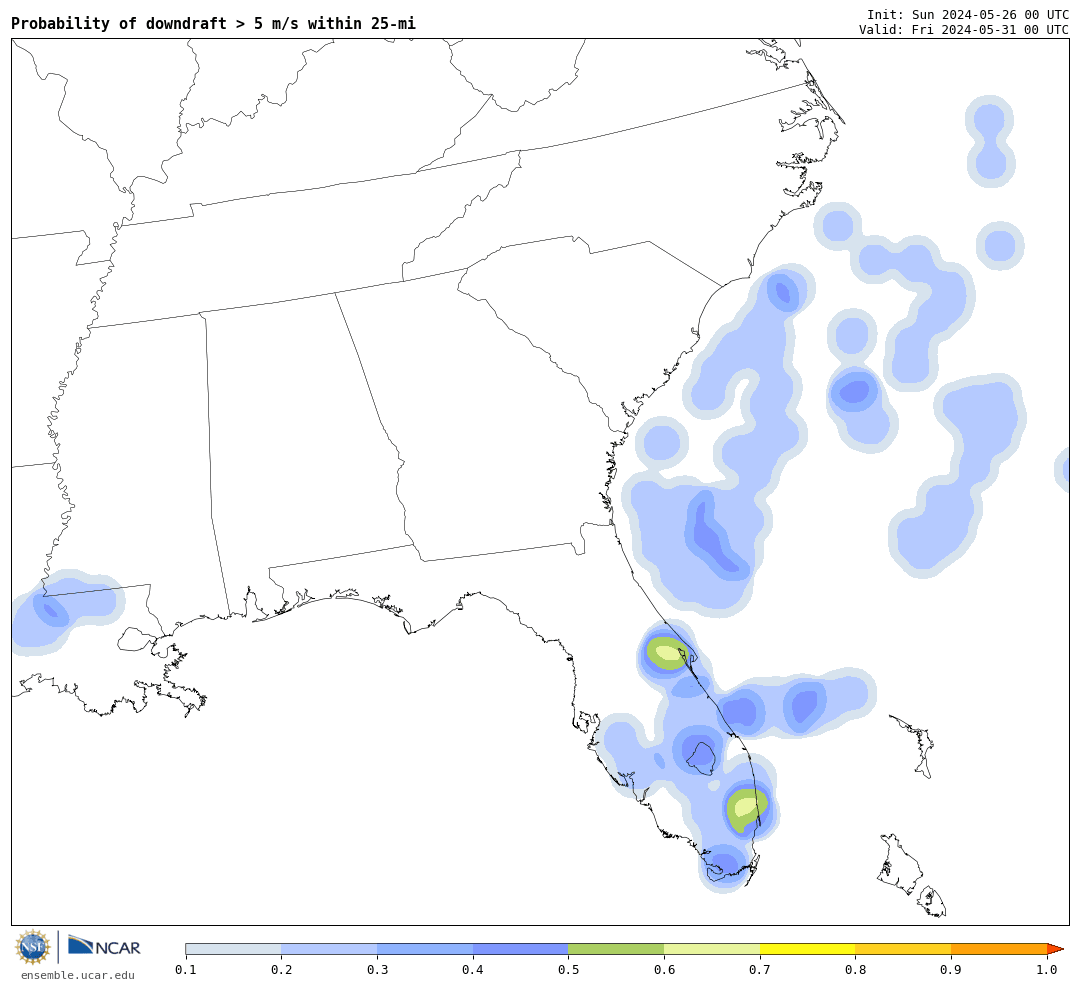Click the 0.2–0.3 light blue colorbar segment
1080x988 pixels.
(x=329, y=949)
